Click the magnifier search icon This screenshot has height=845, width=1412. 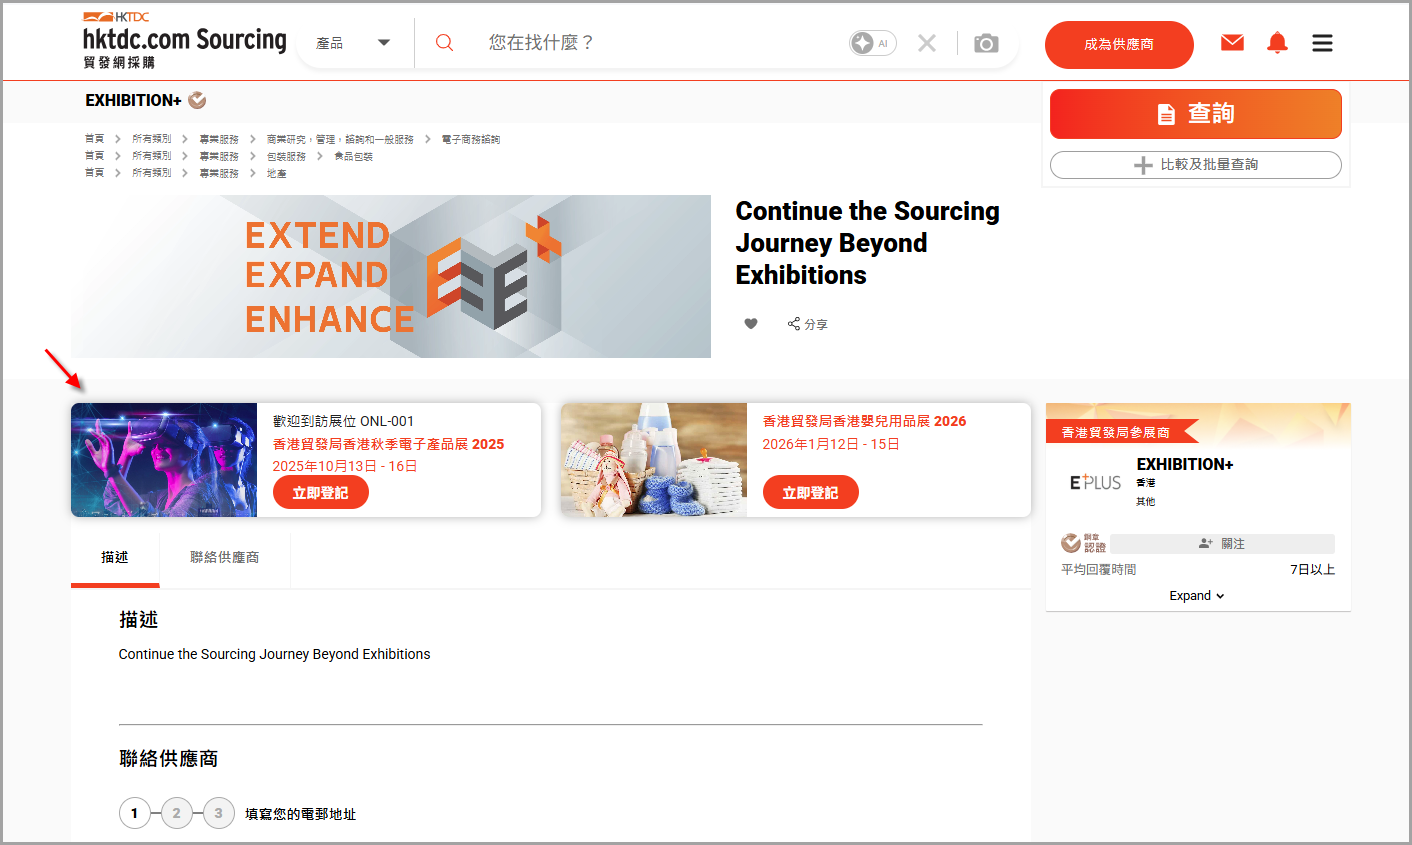pyautogui.click(x=445, y=43)
